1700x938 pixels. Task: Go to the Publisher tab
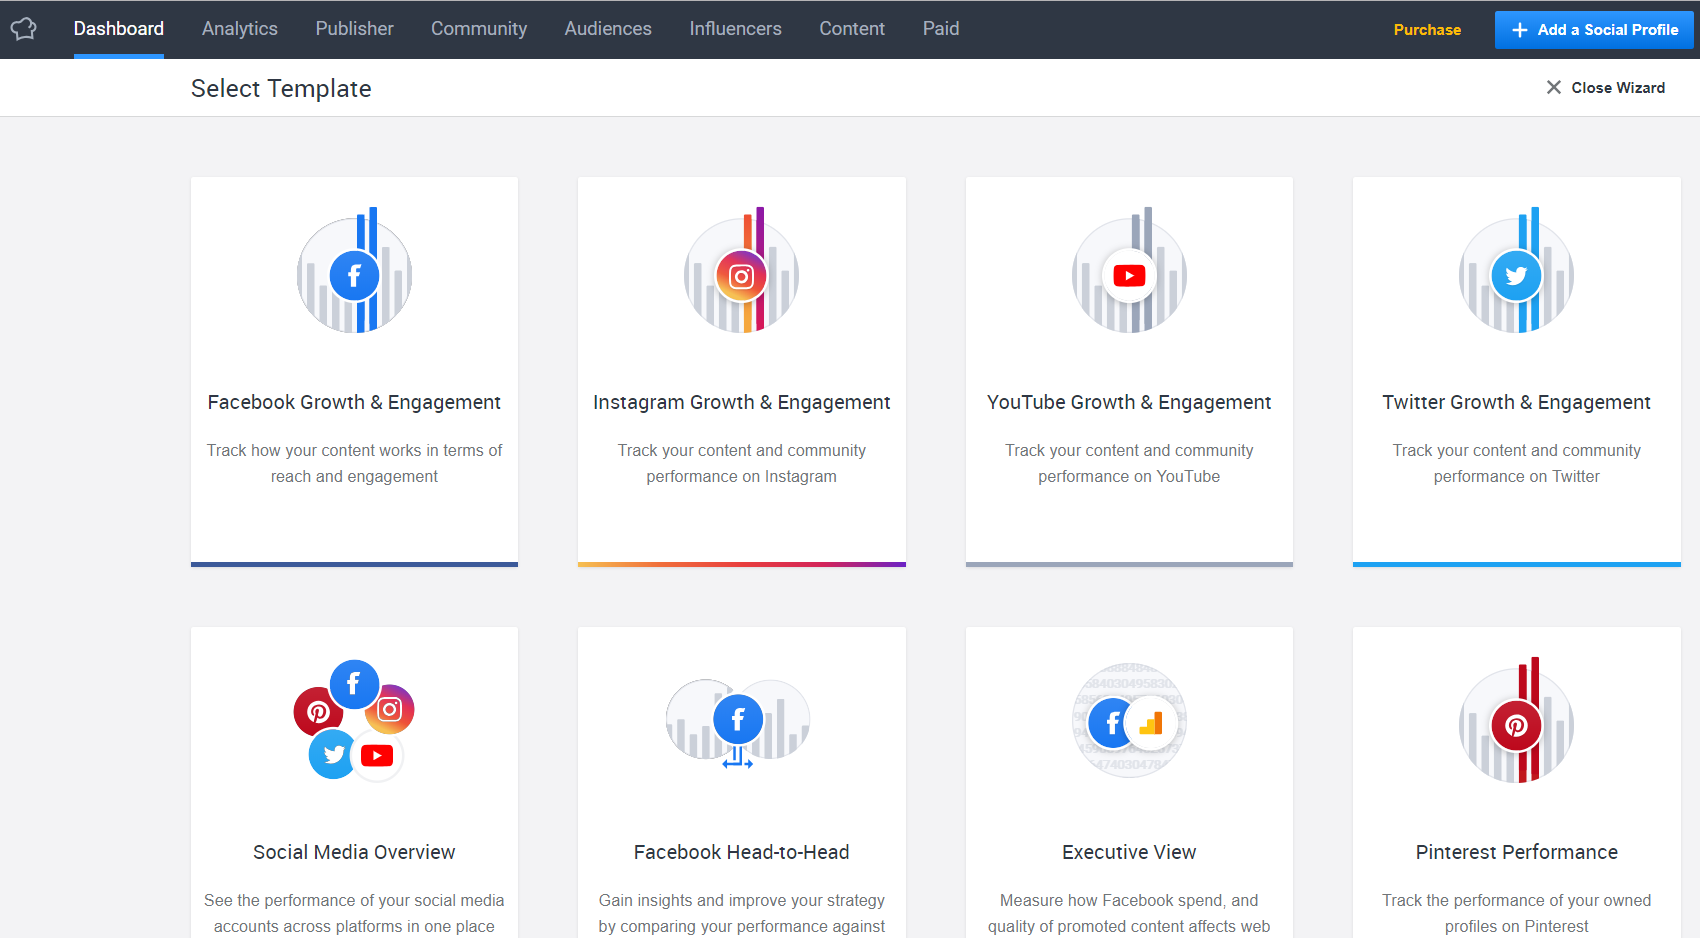point(355,29)
